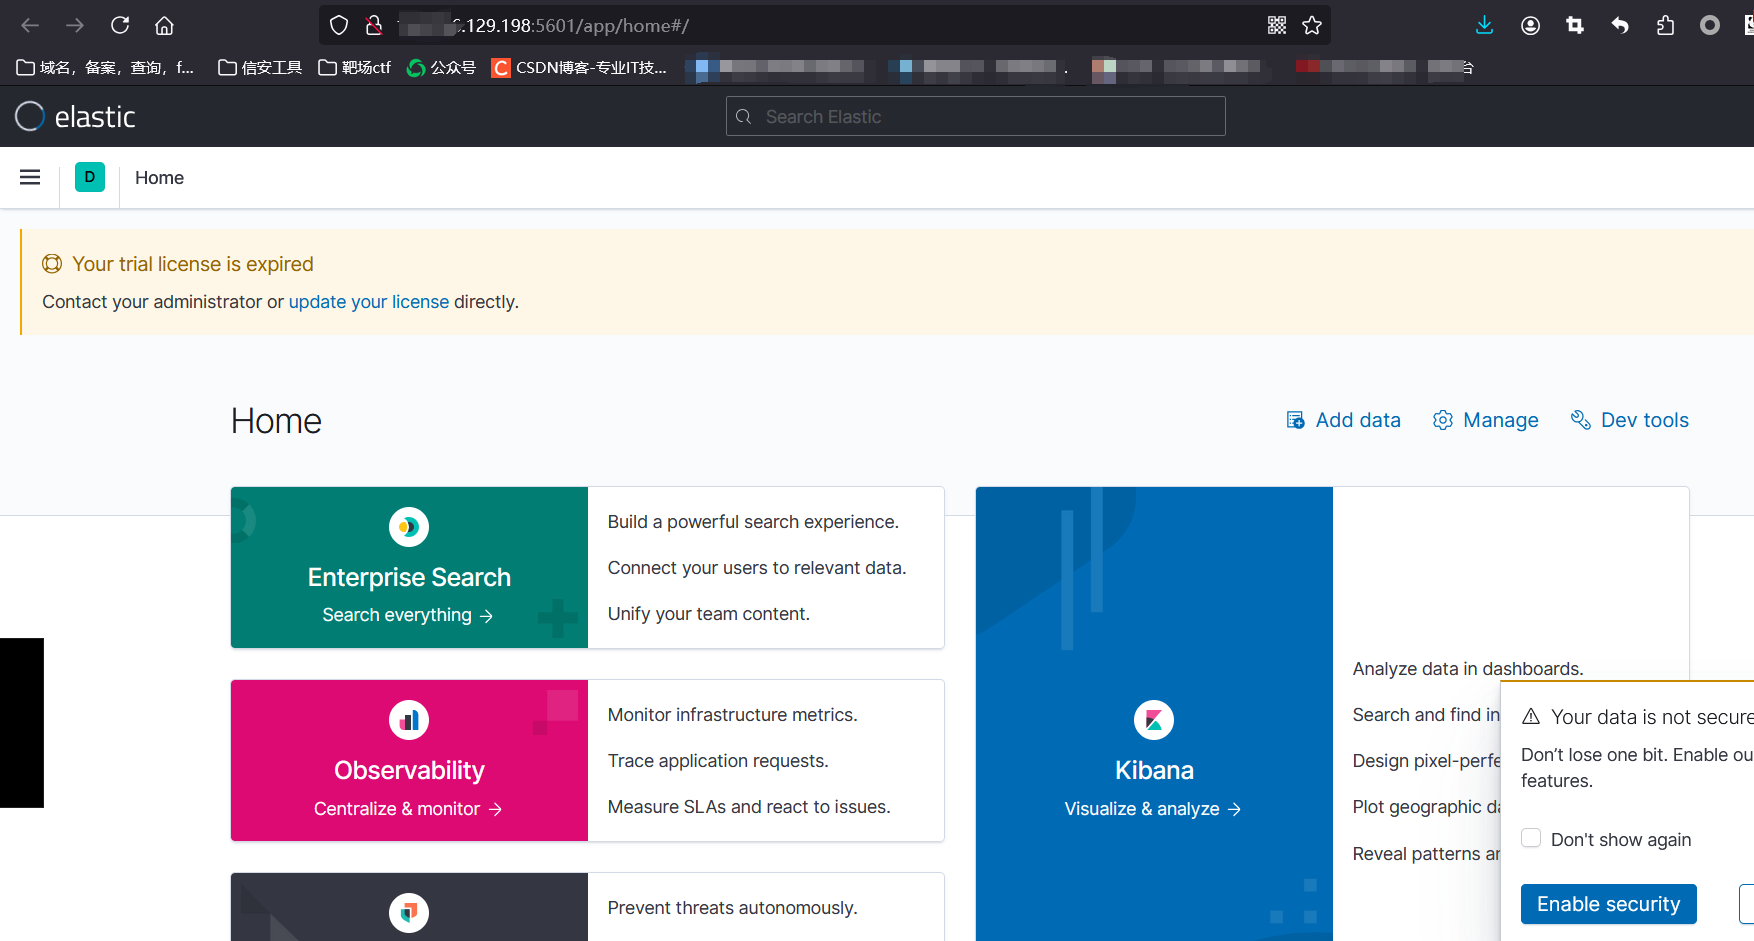Click the elastic logo
This screenshot has width=1754, height=941.
click(x=76, y=117)
